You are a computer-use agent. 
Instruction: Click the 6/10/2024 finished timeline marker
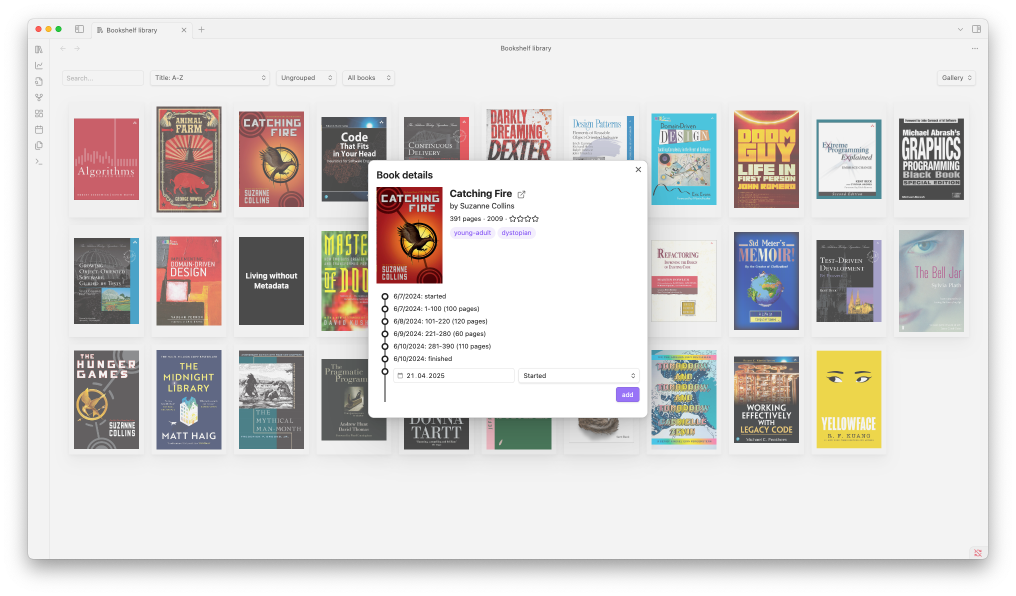385,359
